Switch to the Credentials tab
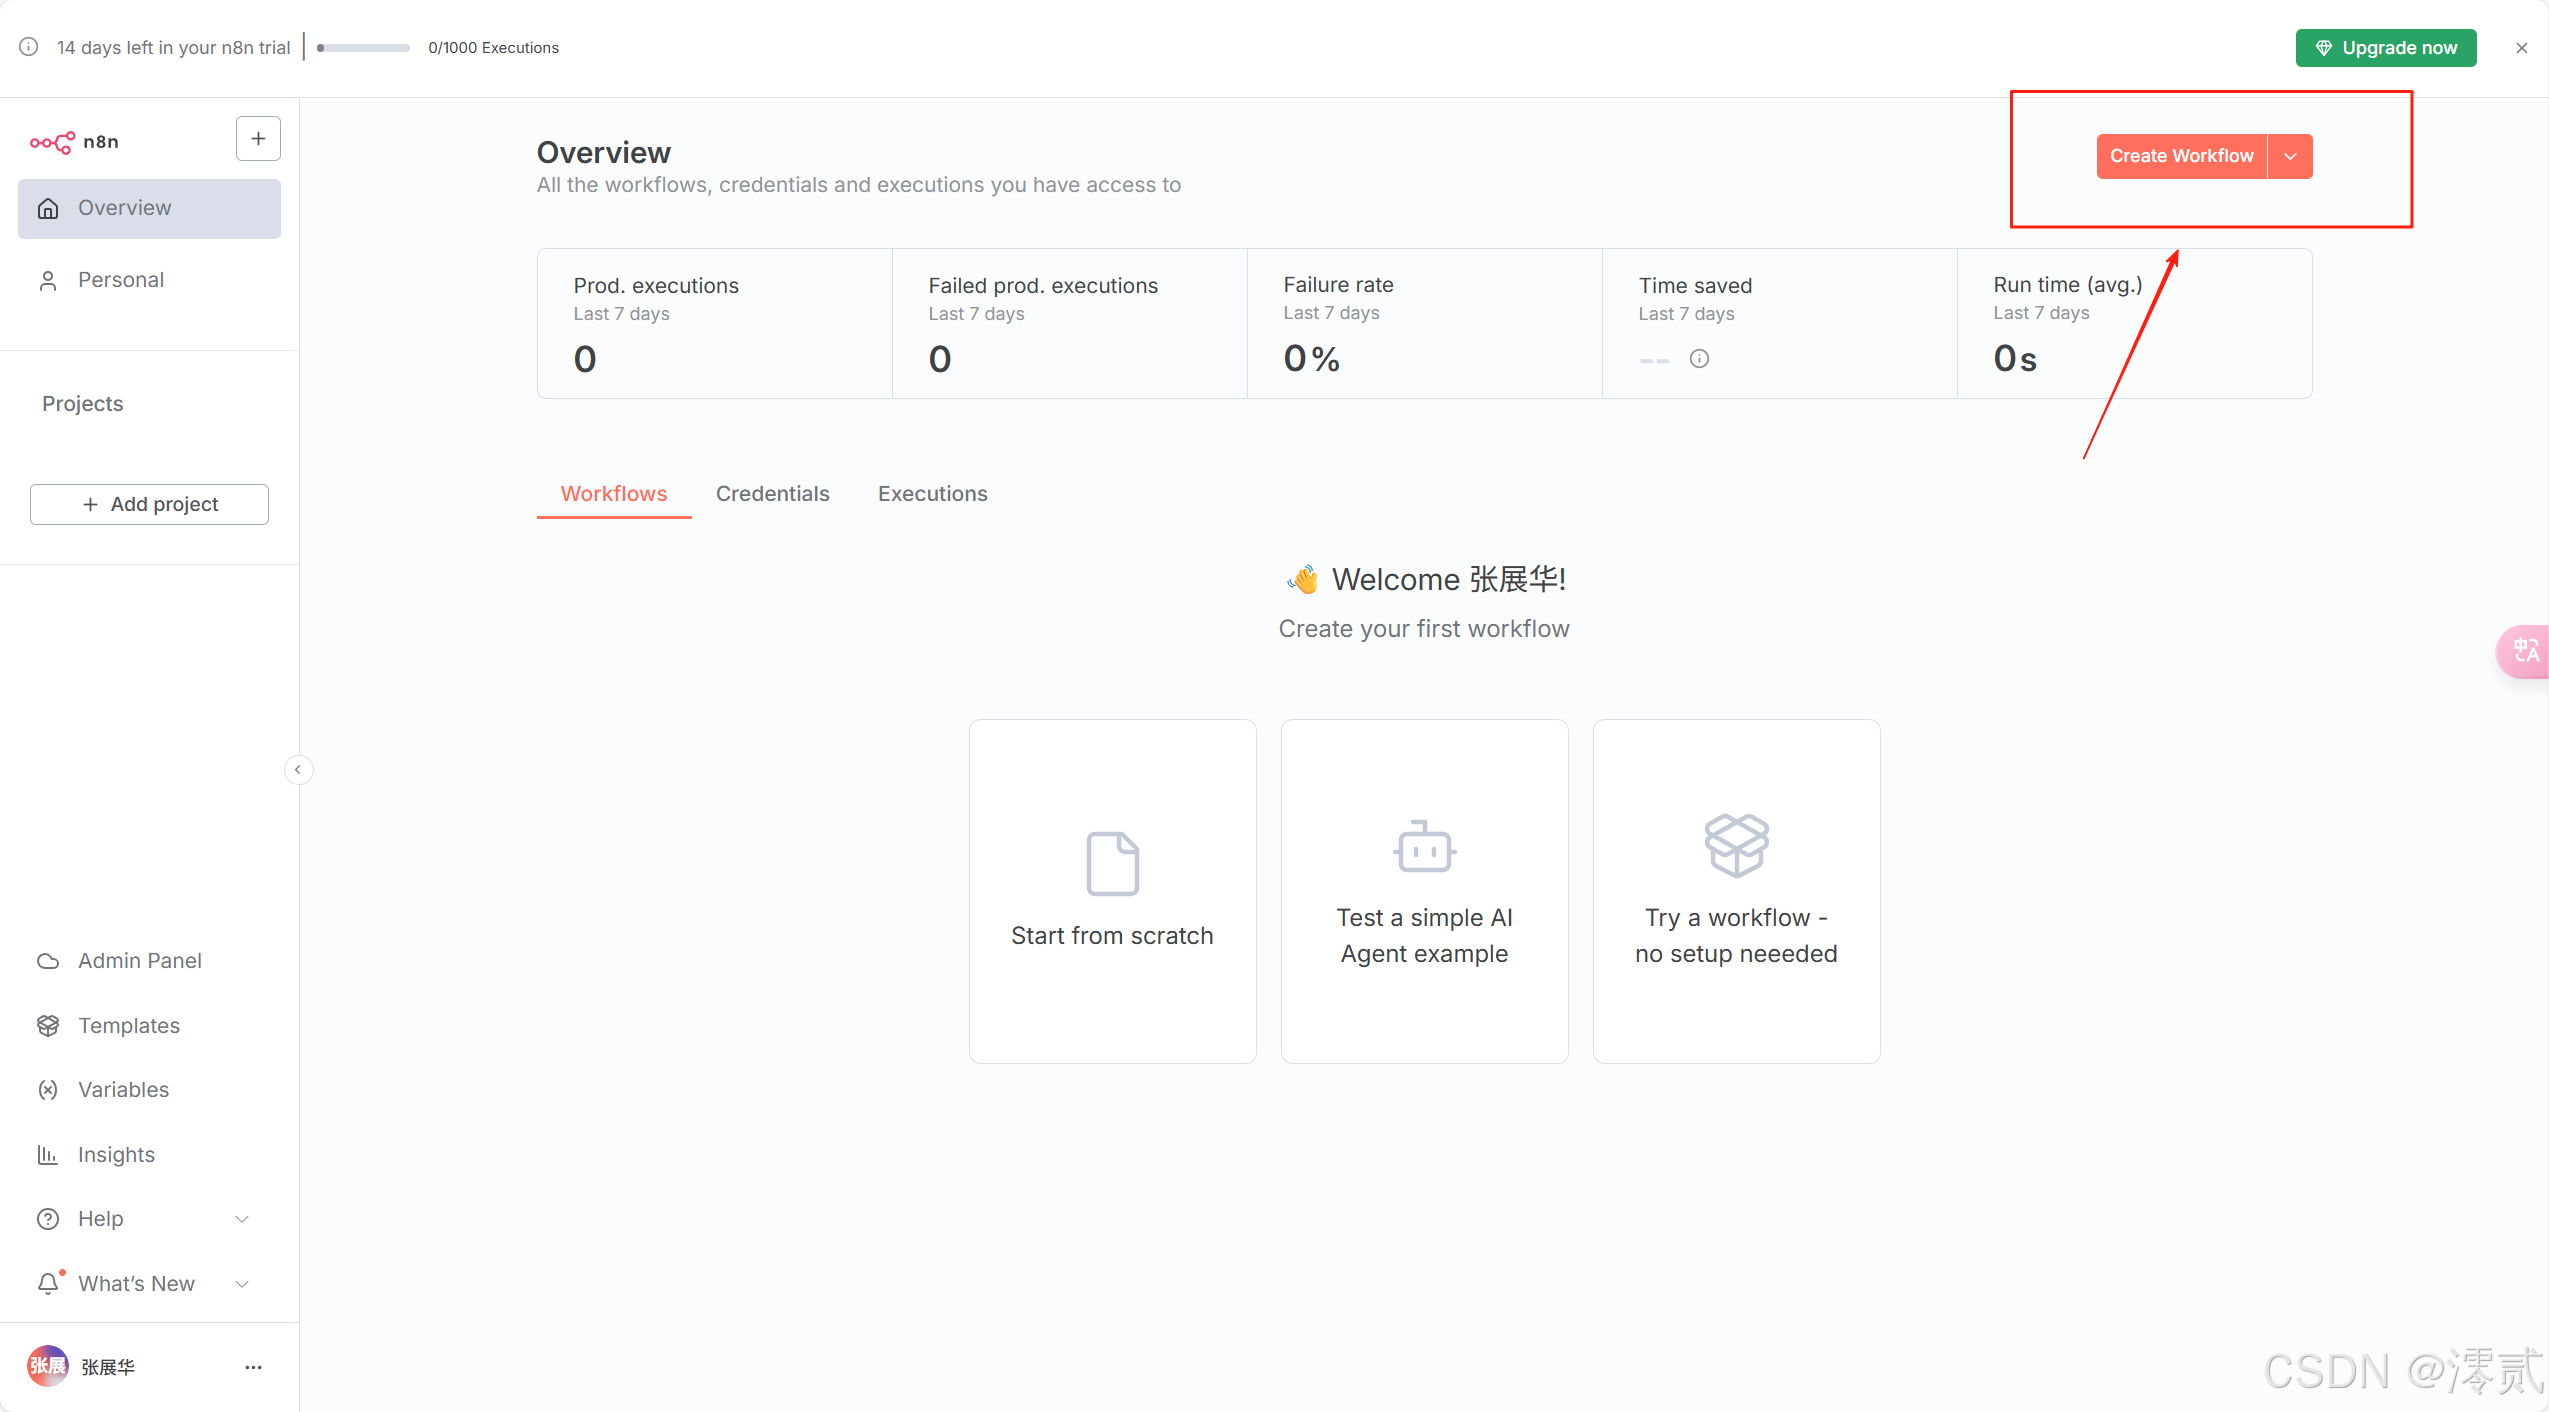 tap(772, 494)
